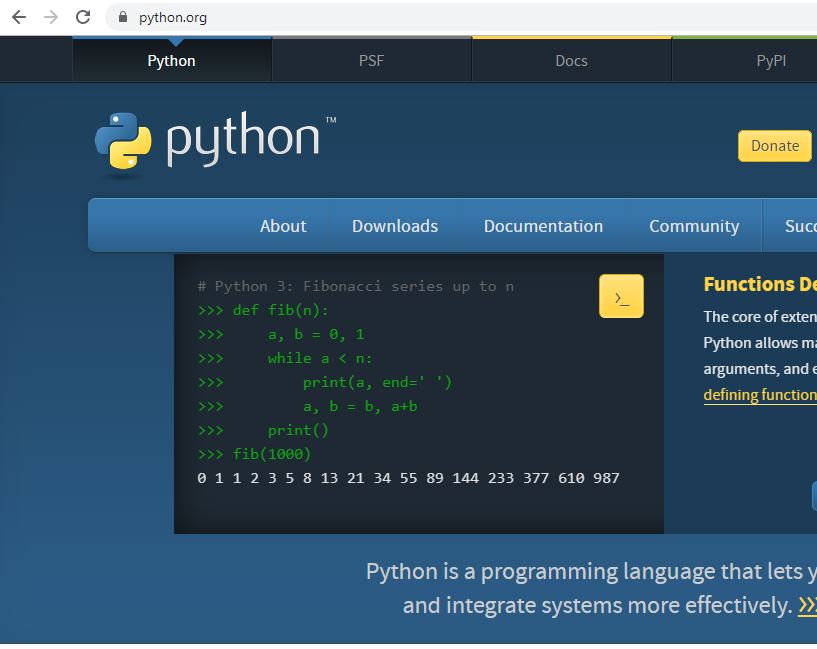
Task: Go forward using the browser forward arrow
Action: (51, 17)
